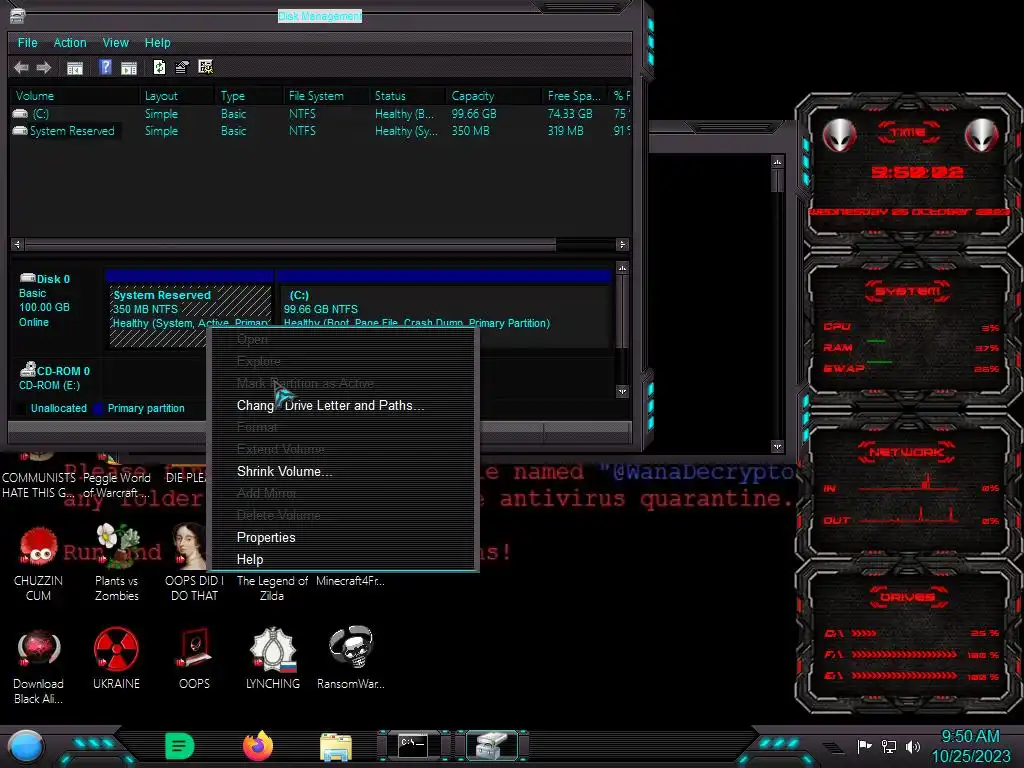Select the System Reserved drive icon in list
1024x768 pixels.
point(20,131)
